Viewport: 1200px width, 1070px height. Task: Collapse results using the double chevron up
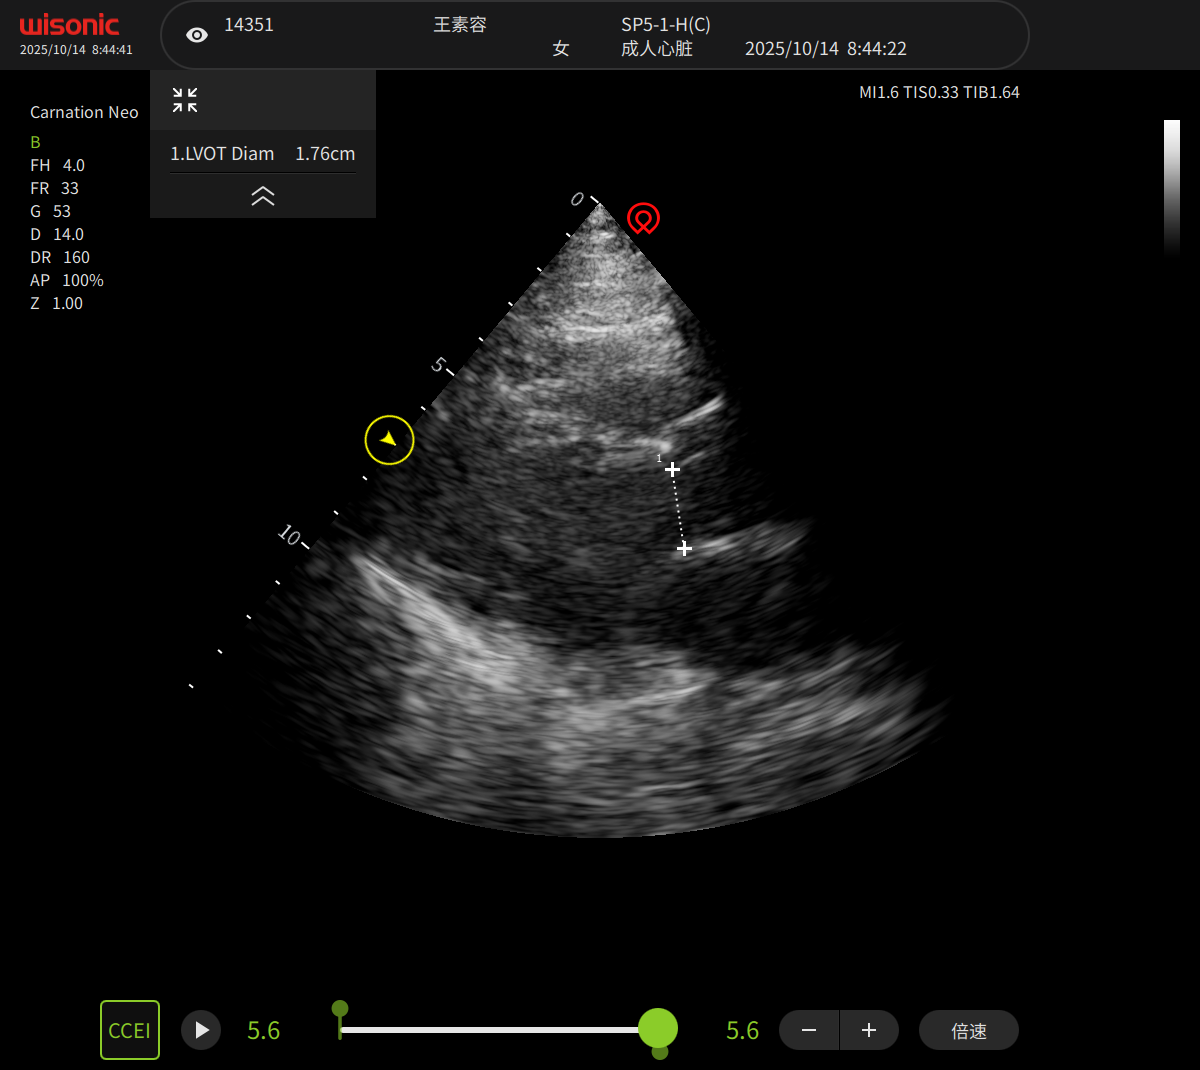coord(263,196)
